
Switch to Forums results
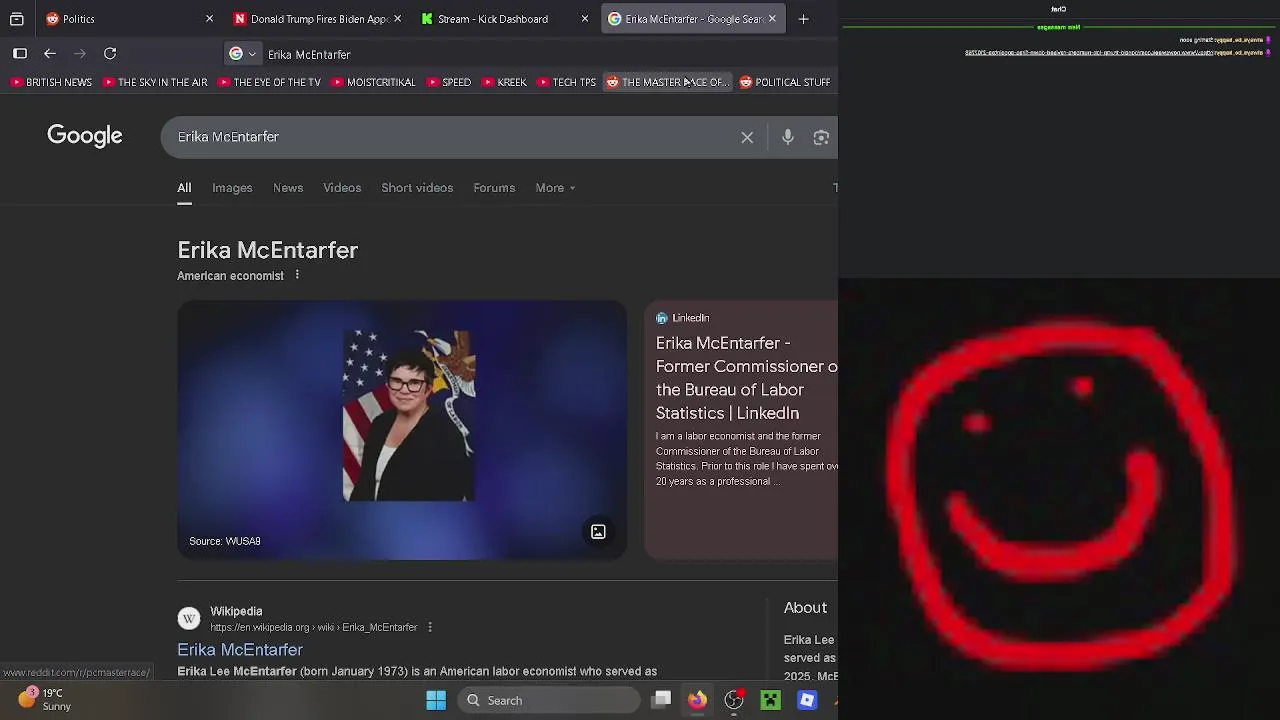(494, 188)
